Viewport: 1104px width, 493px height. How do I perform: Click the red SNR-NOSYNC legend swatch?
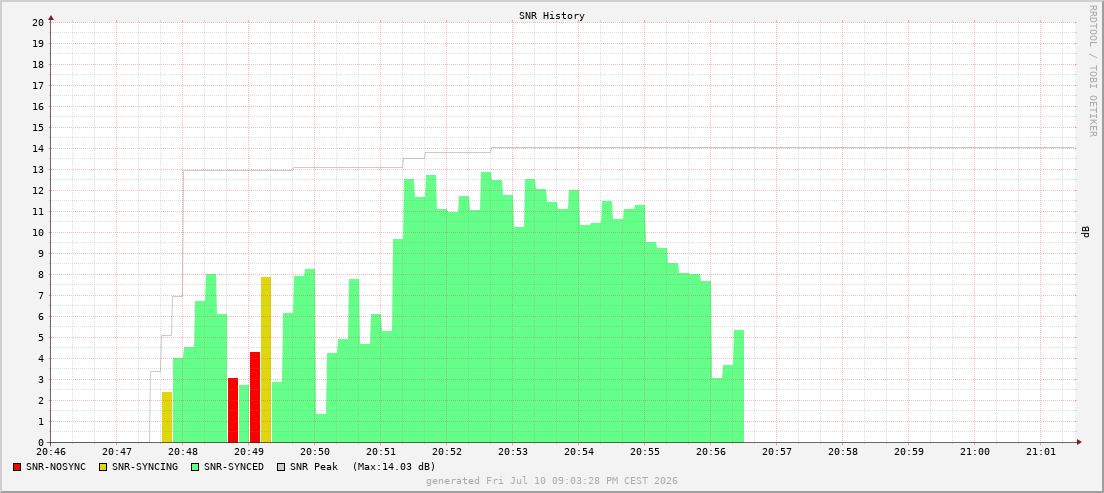[x=17, y=466]
